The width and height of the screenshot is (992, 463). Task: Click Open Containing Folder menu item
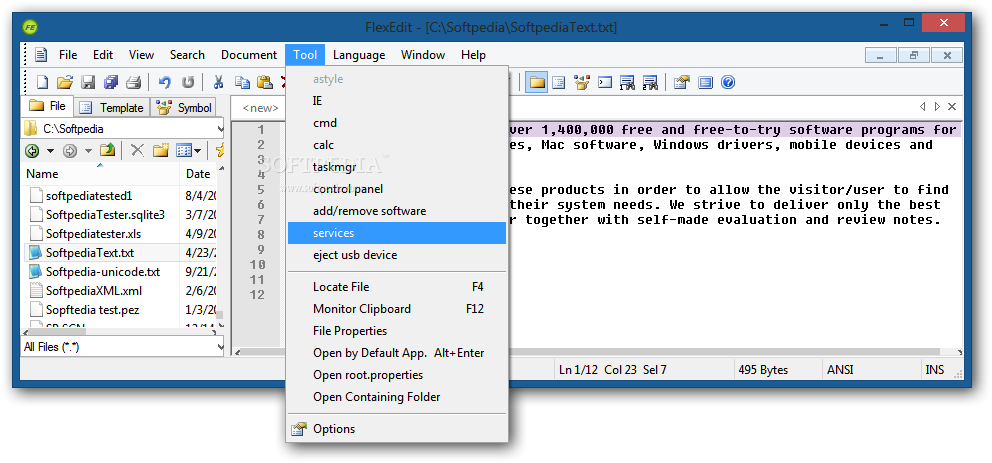coord(397,397)
